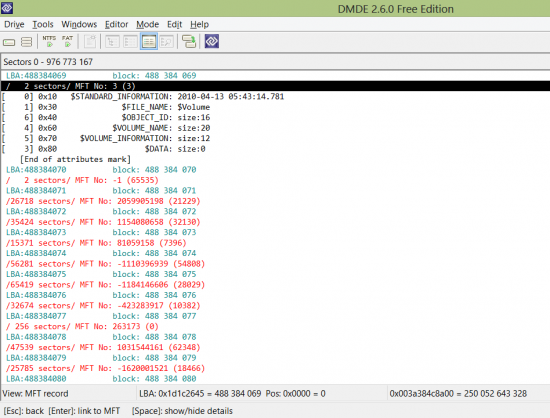Click the $FILE_NAME: $Volume row
The width and height of the screenshot is (550, 418).
[x=106, y=107]
